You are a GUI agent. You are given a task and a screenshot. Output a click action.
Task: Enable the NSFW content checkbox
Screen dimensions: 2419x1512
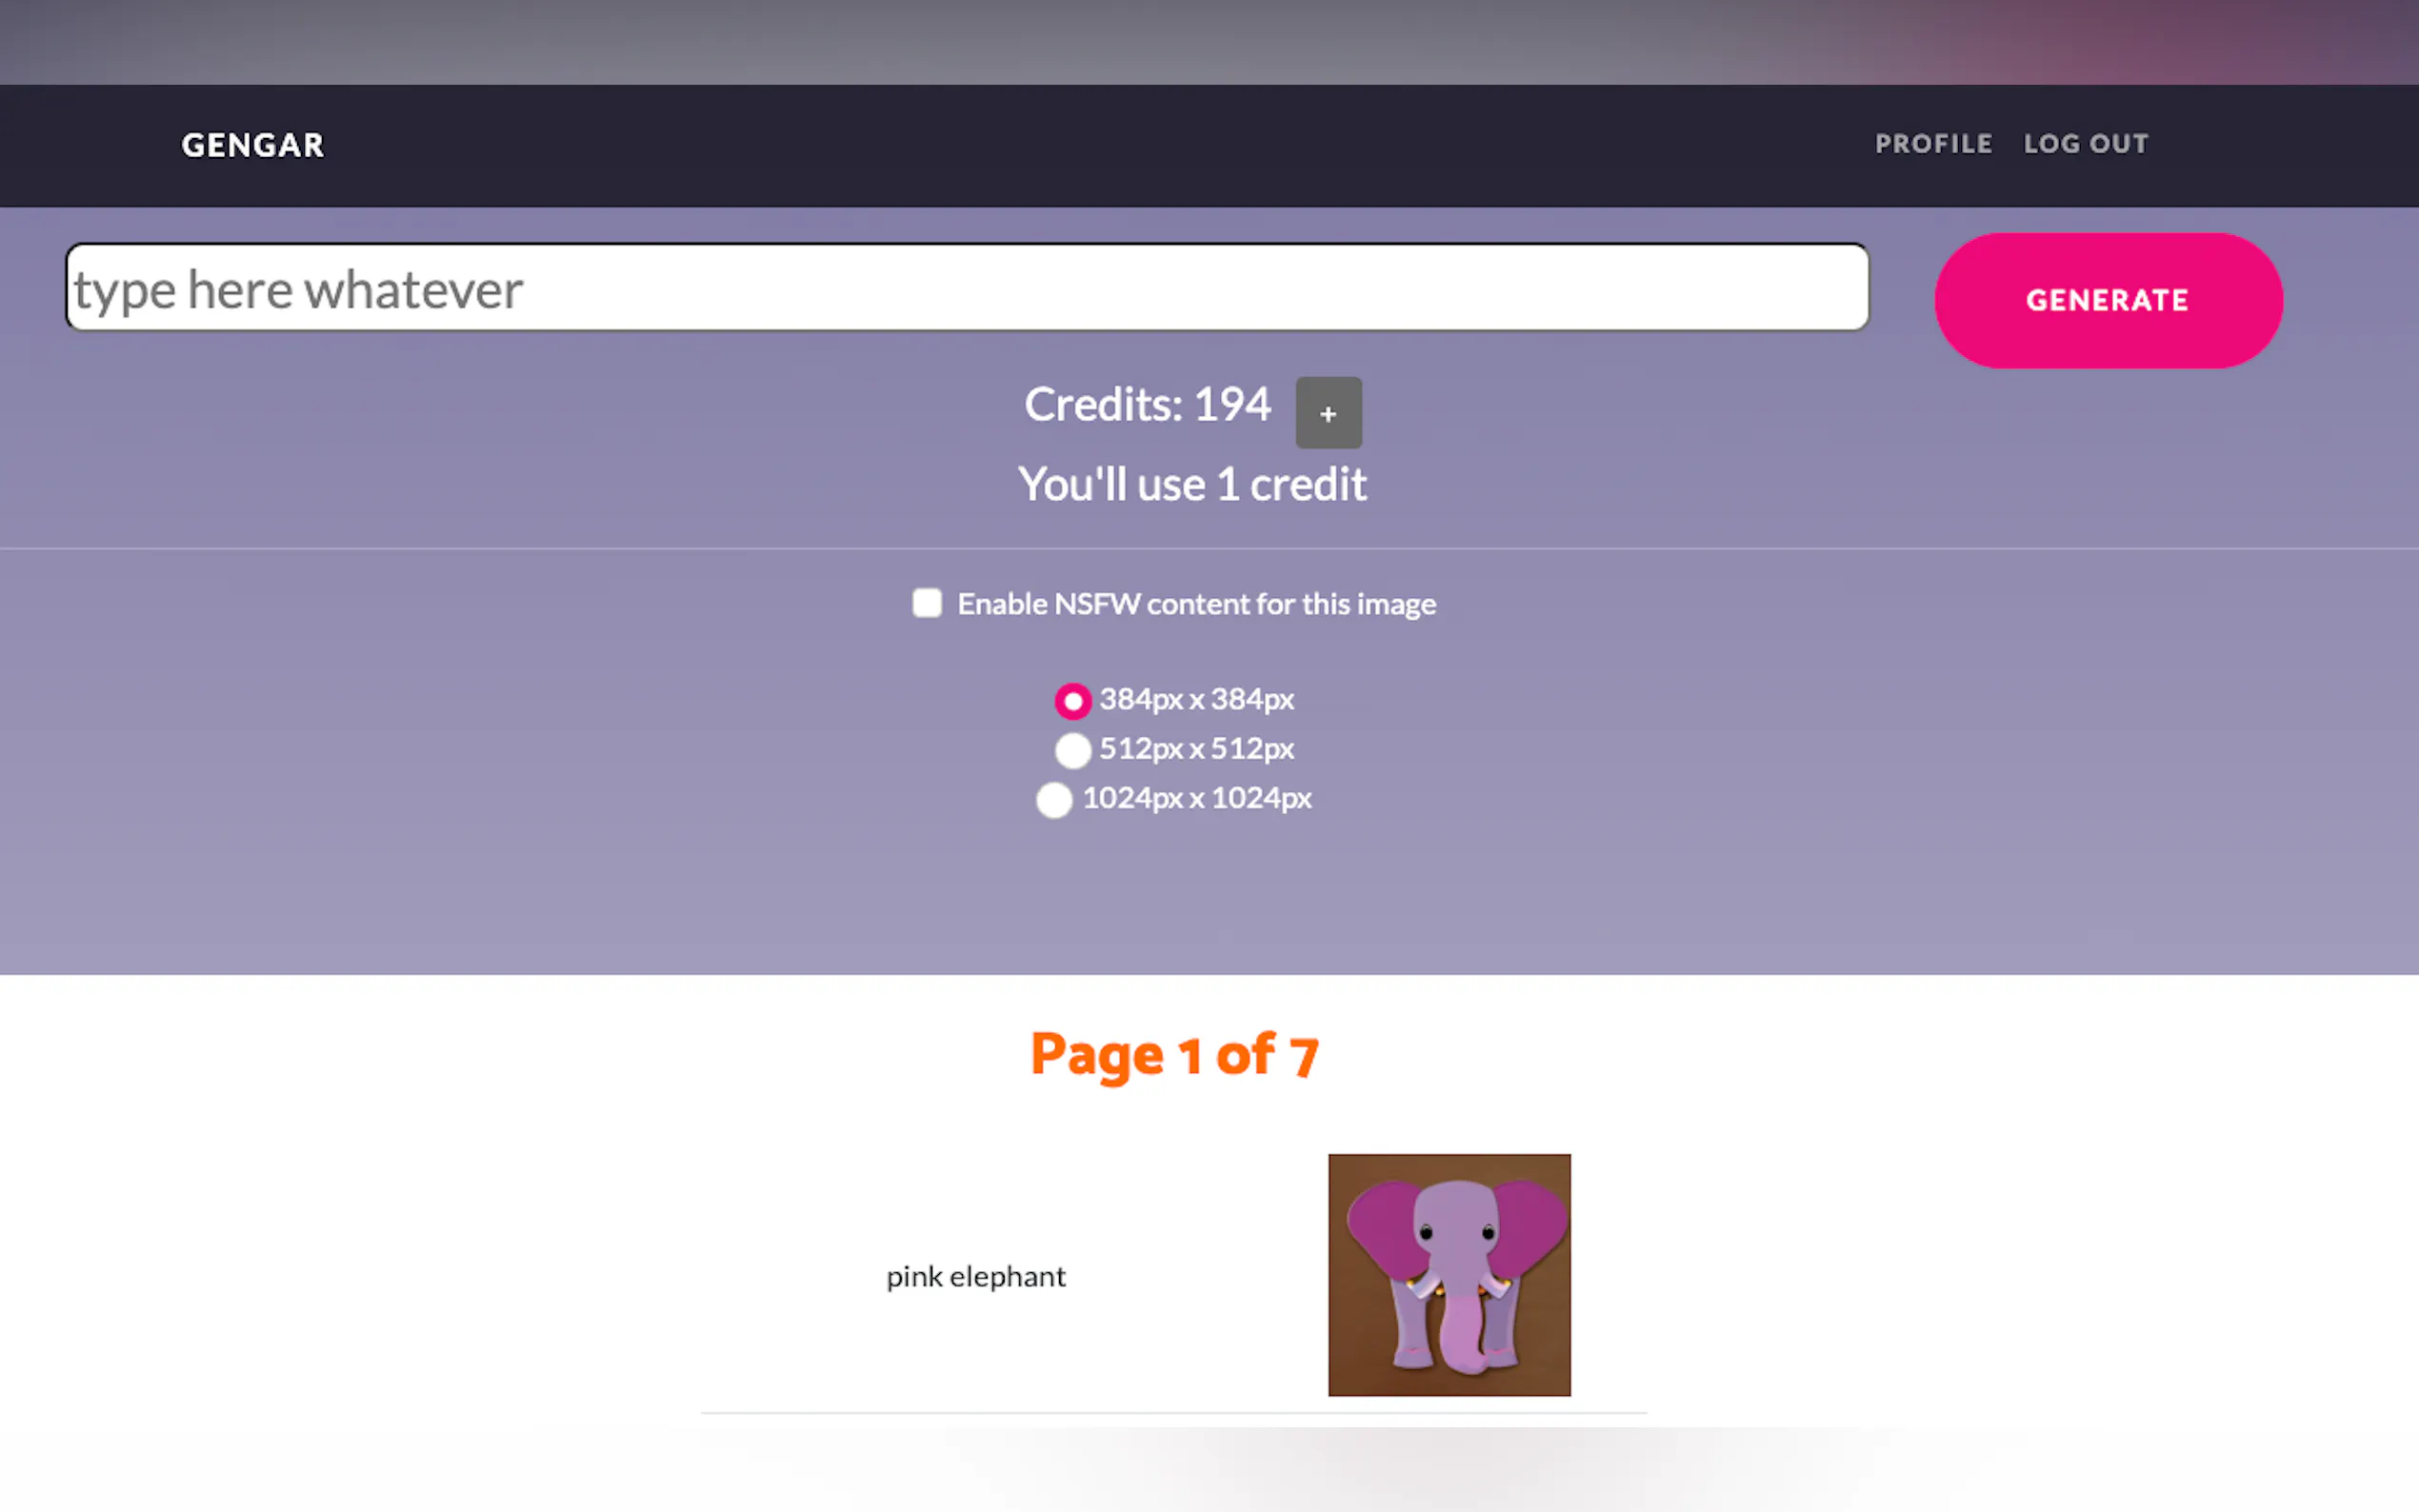tap(927, 603)
